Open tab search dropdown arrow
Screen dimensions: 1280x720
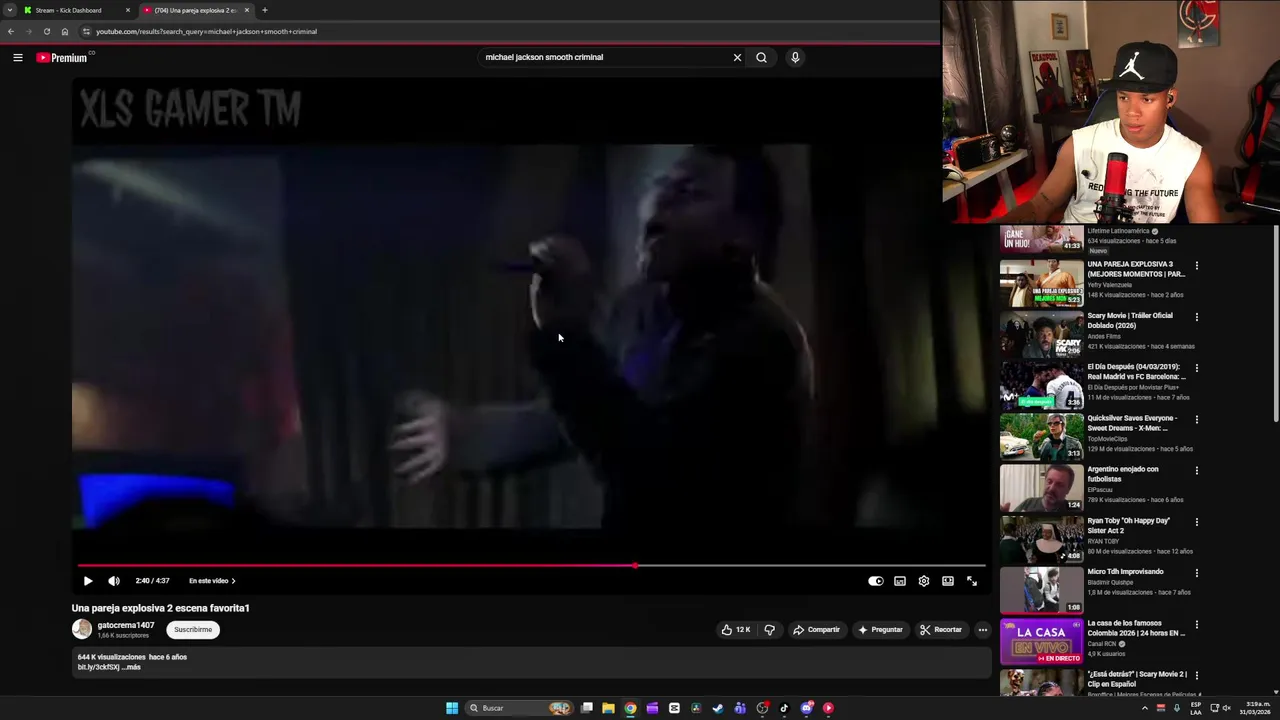point(9,10)
